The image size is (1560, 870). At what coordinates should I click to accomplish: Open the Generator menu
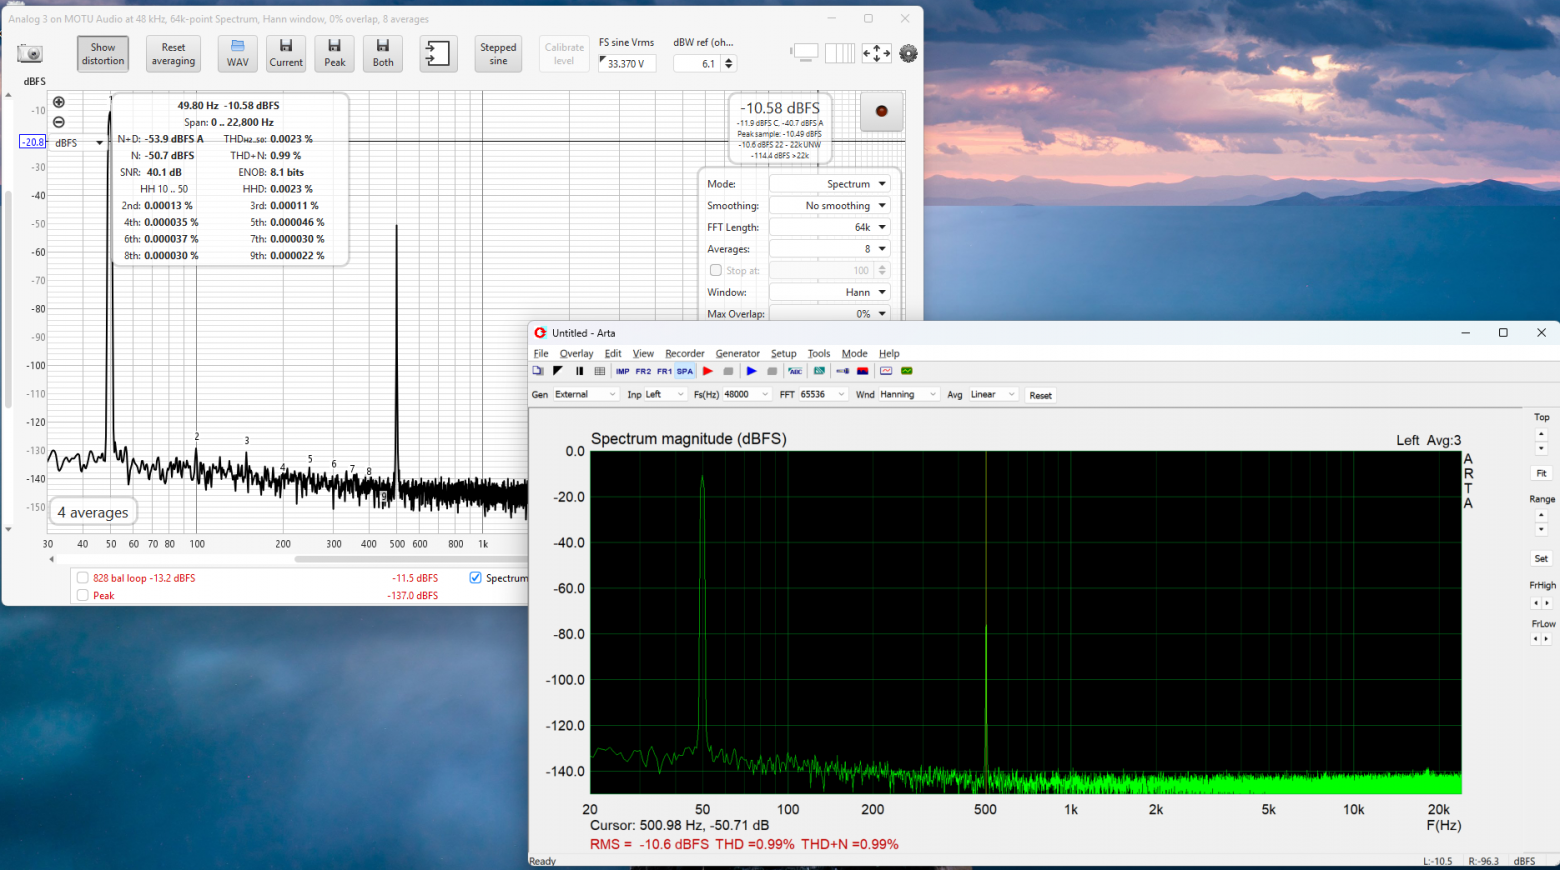pos(737,353)
